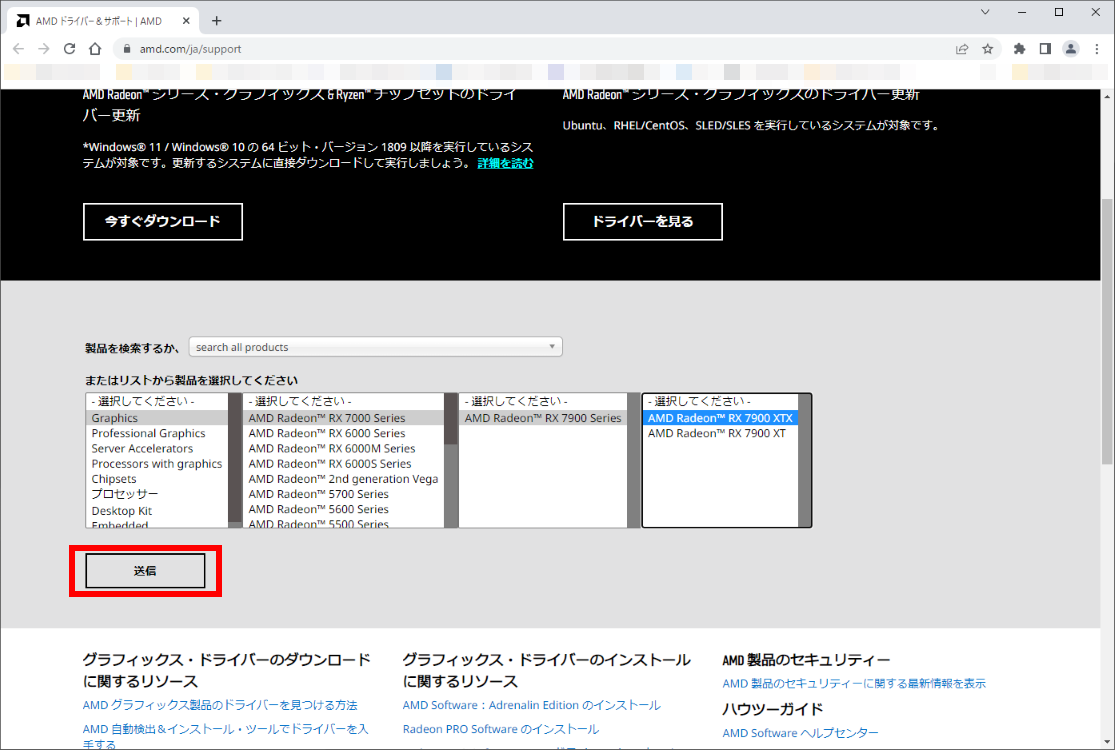Image resolution: width=1115 pixels, height=750 pixels.
Task: Select AMD Radeon RX 6000M Series
Action: (343, 449)
